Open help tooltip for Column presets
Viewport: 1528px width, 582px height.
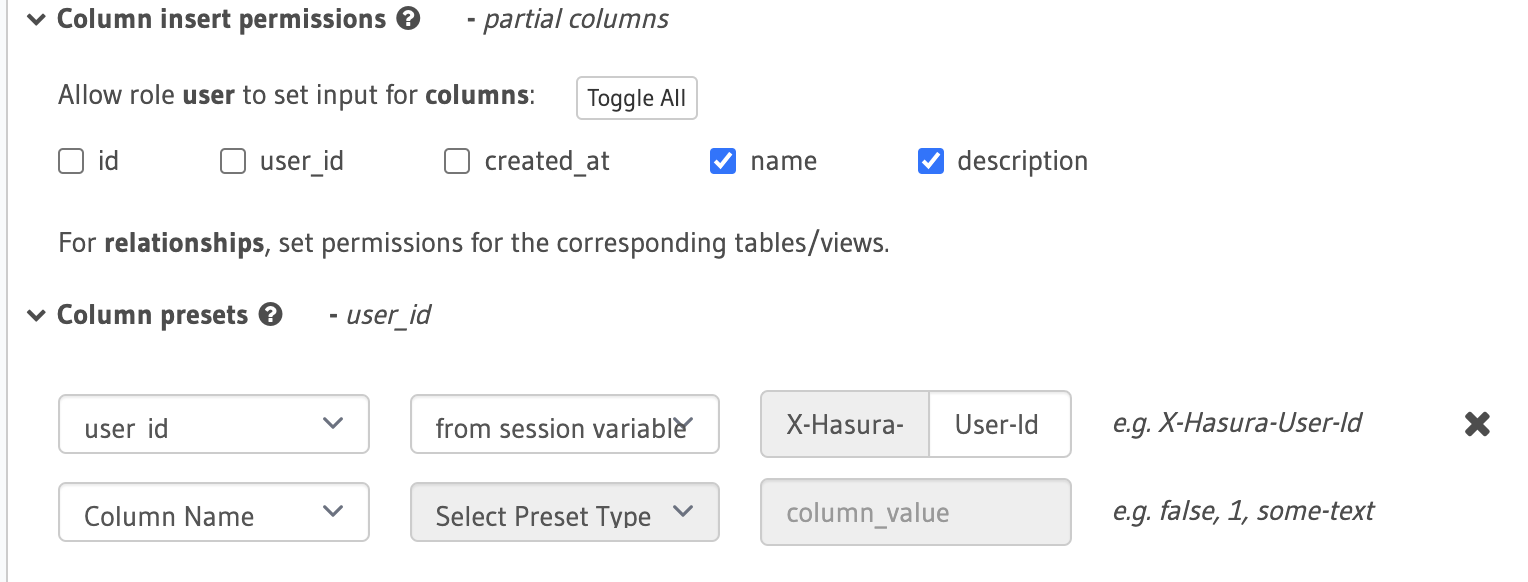pos(270,315)
